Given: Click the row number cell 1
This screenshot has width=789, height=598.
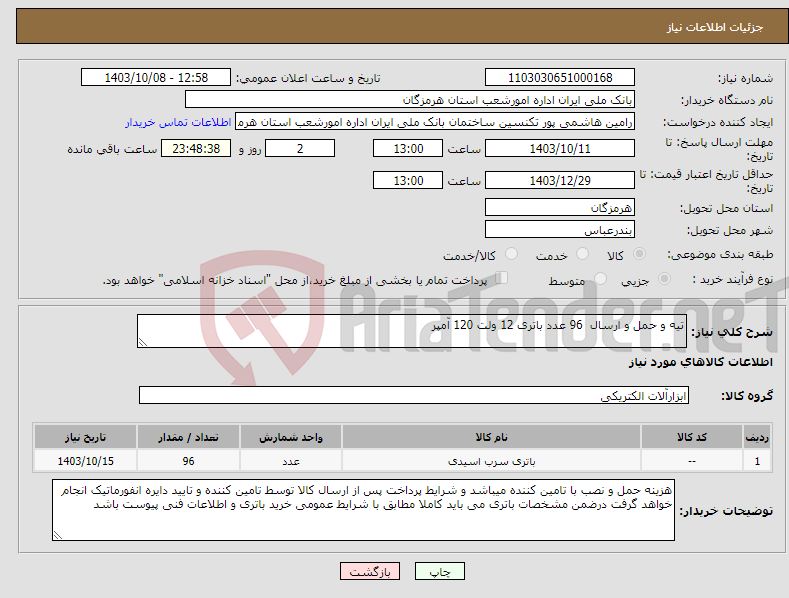Looking at the screenshot, I should [x=757, y=461].
